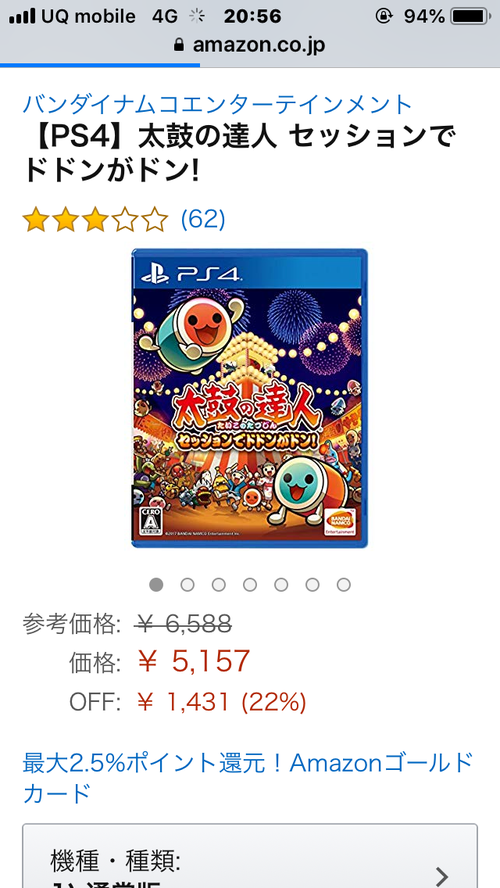
Task: Select the second image carousel dot
Action: point(187,584)
